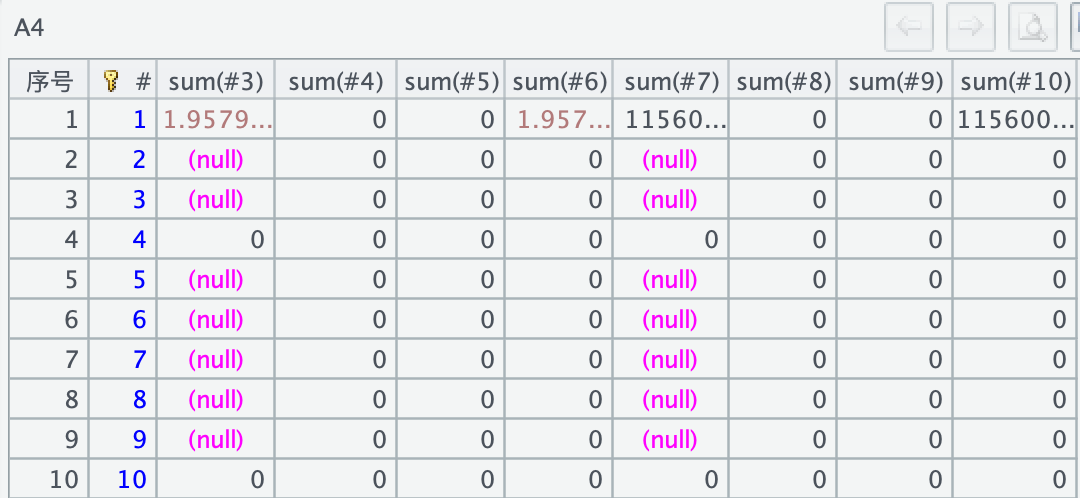
Task: Click the truncated 1.9579... cell in sum(#3)
Action: 217,120
